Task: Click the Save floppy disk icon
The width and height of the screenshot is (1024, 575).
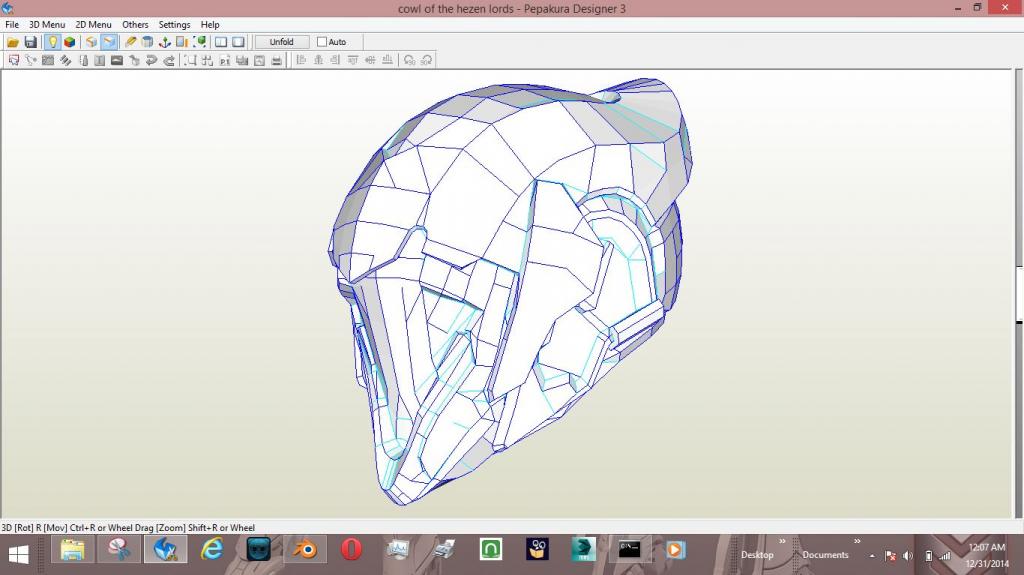Action: [30, 42]
